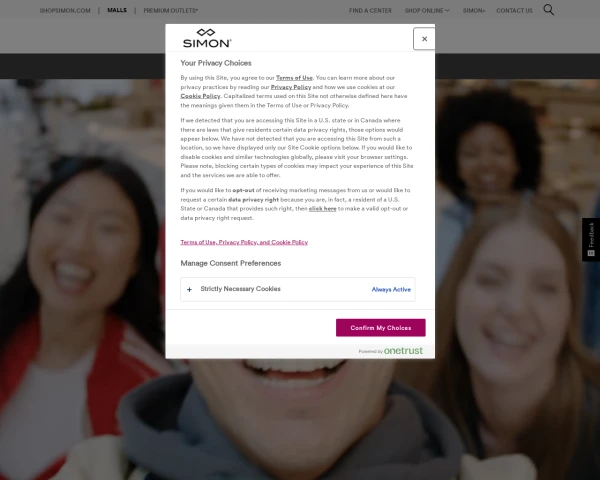Viewport: 600px width, 480px height.
Task: Select Premium Outlets tab
Action: click(x=171, y=11)
